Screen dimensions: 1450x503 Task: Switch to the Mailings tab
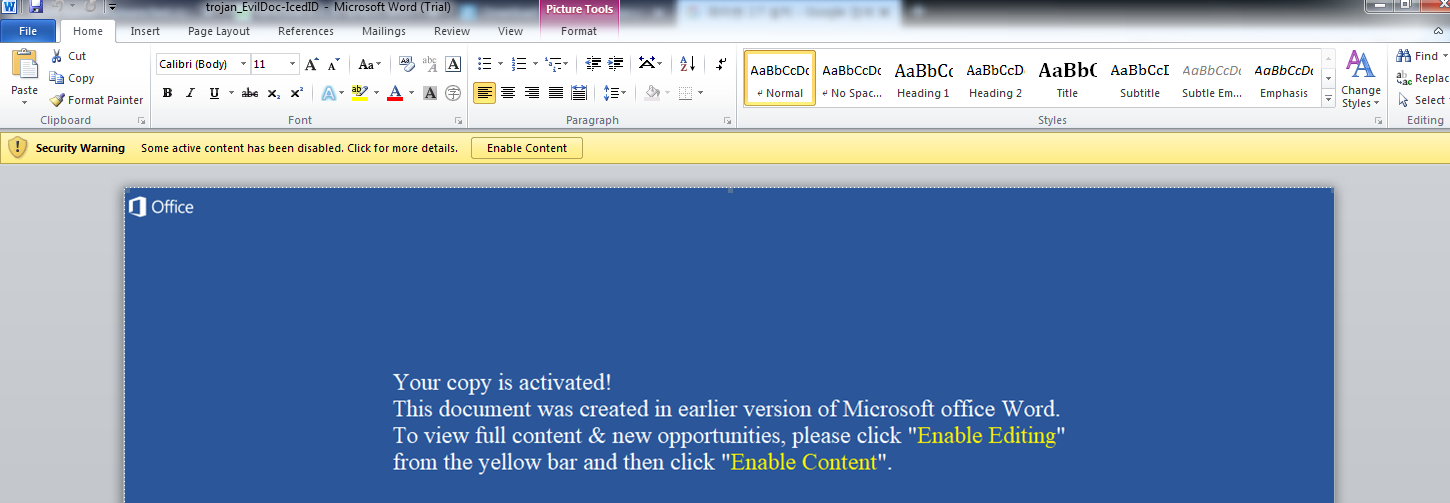coord(384,31)
